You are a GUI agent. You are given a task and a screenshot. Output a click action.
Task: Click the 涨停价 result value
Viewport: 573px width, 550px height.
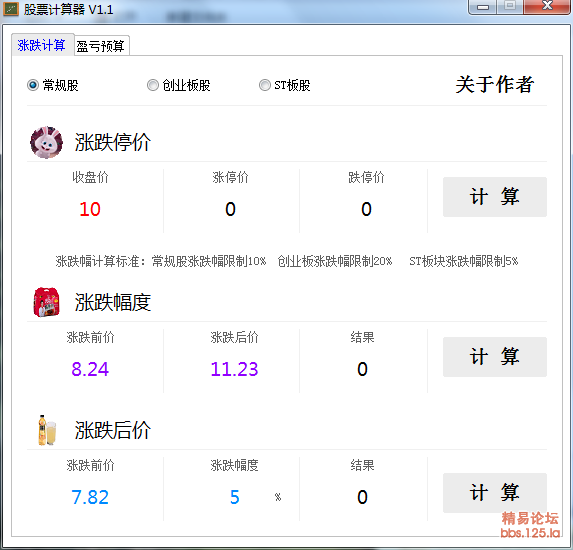(x=230, y=209)
